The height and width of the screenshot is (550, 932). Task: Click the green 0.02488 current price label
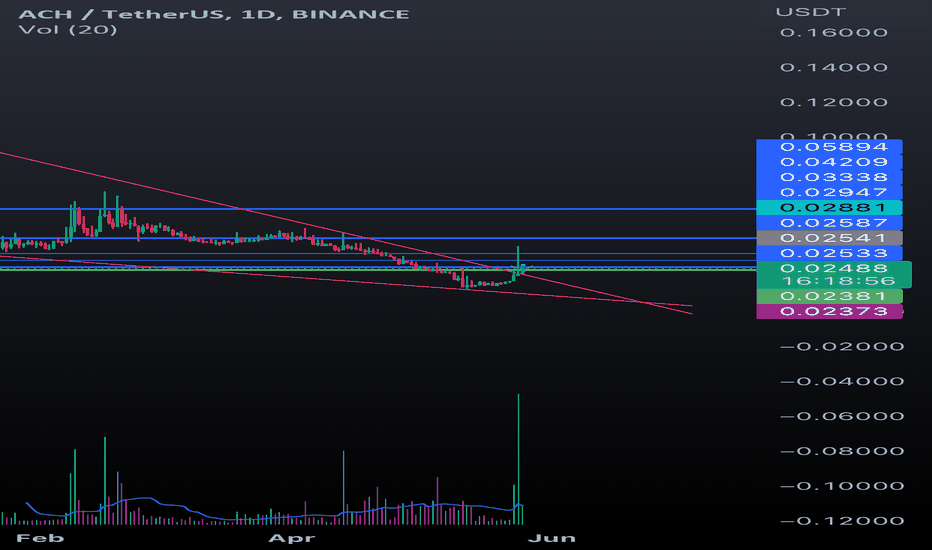pyautogui.click(x=833, y=269)
